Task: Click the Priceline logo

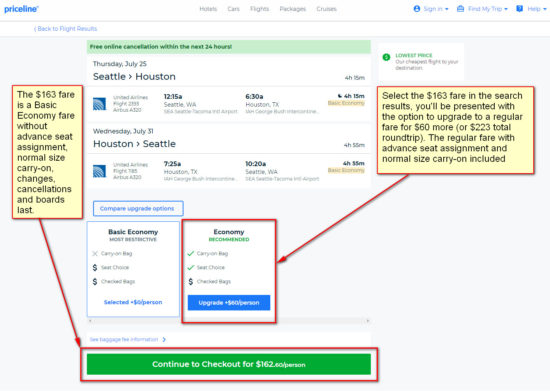Action: [21, 9]
